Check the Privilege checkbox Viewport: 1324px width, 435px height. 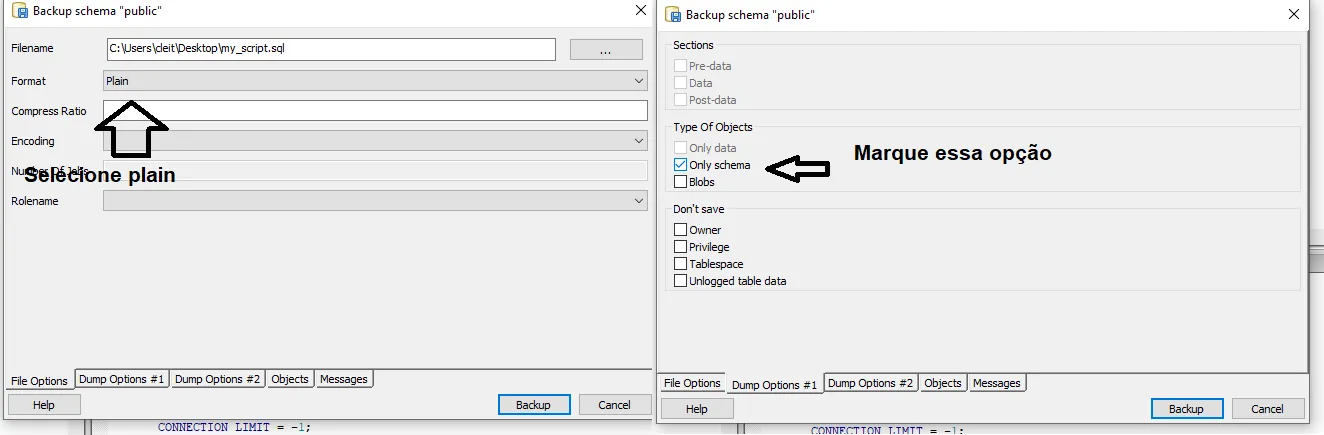(681, 247)
